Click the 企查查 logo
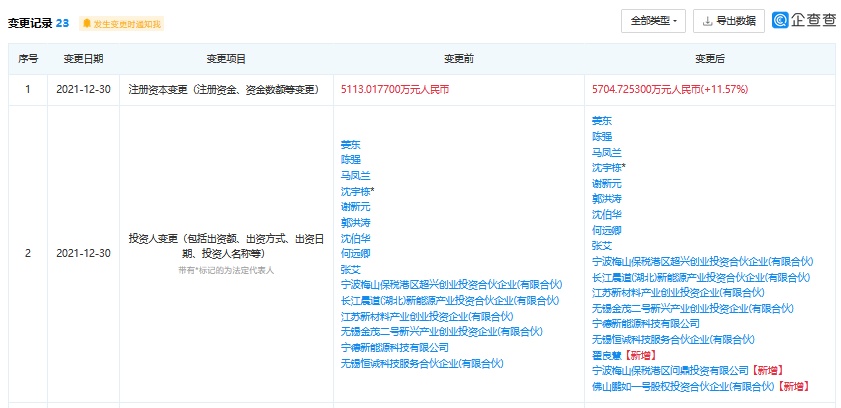This screenshot has width=841, height=408. (803, 20)
